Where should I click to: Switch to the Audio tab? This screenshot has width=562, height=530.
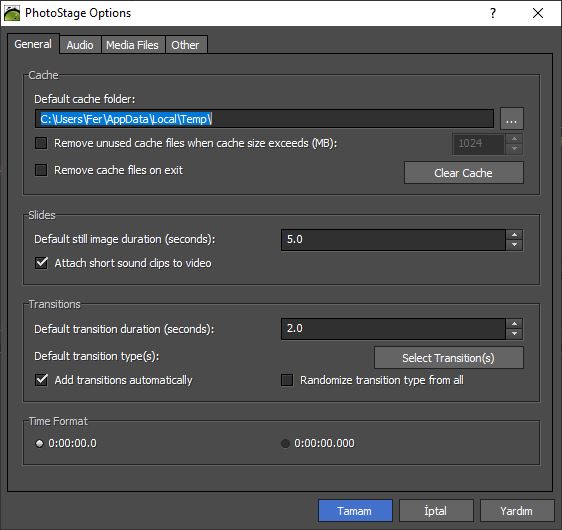[80, 45]
